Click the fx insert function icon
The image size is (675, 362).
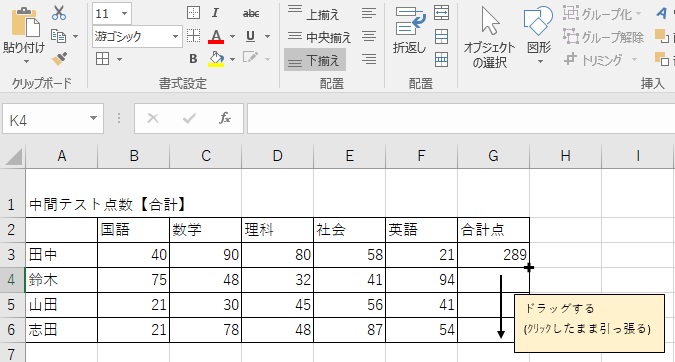click(225, 118)
